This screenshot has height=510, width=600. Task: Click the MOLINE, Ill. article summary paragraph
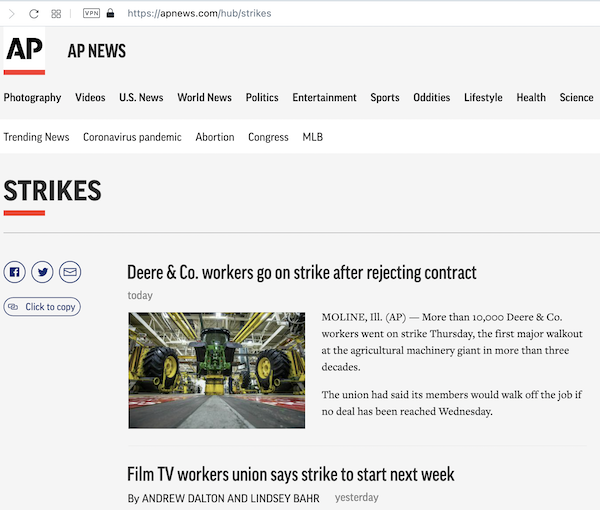[452, 342]
